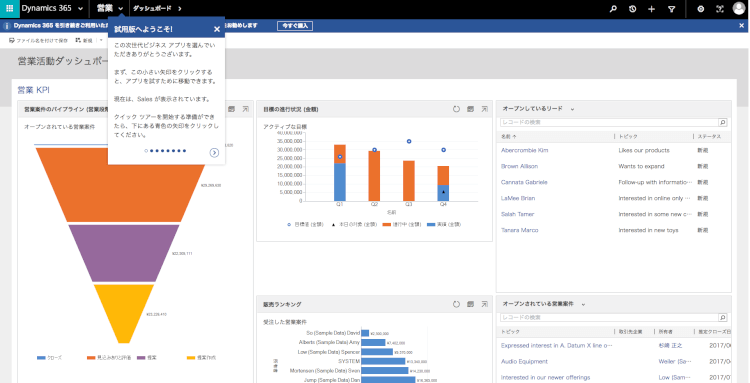Open lead Salah Tamer

click(518, 214)
